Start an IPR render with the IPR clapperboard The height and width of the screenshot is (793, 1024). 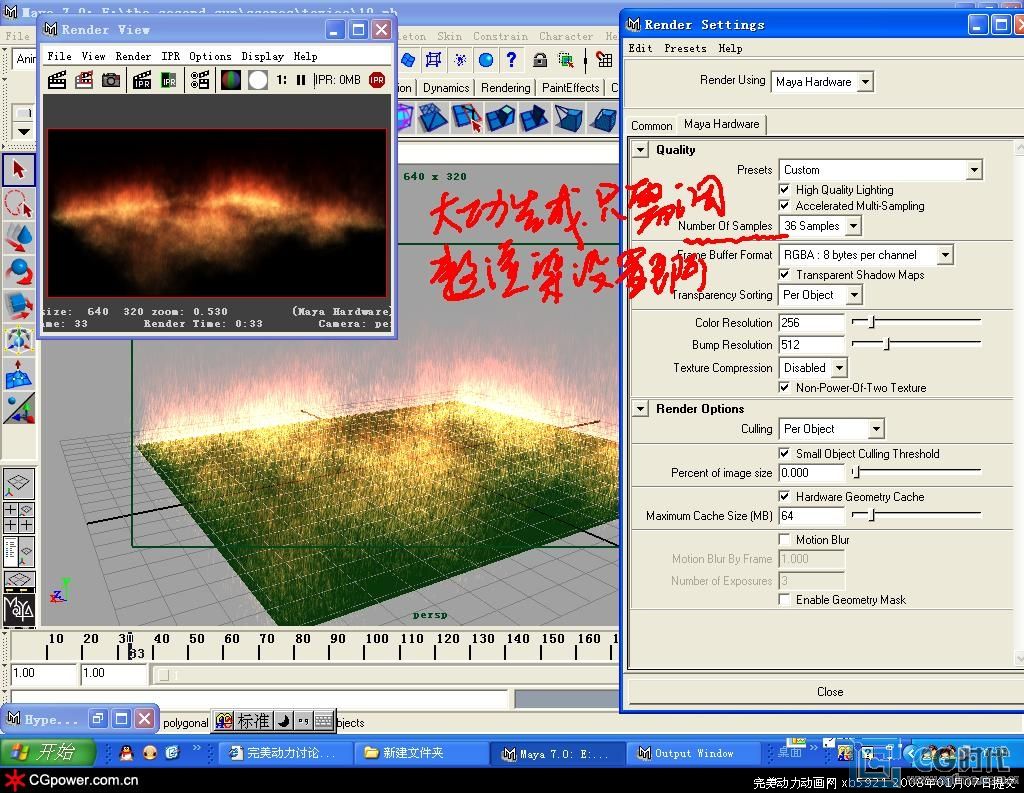[x=142, y=80]
